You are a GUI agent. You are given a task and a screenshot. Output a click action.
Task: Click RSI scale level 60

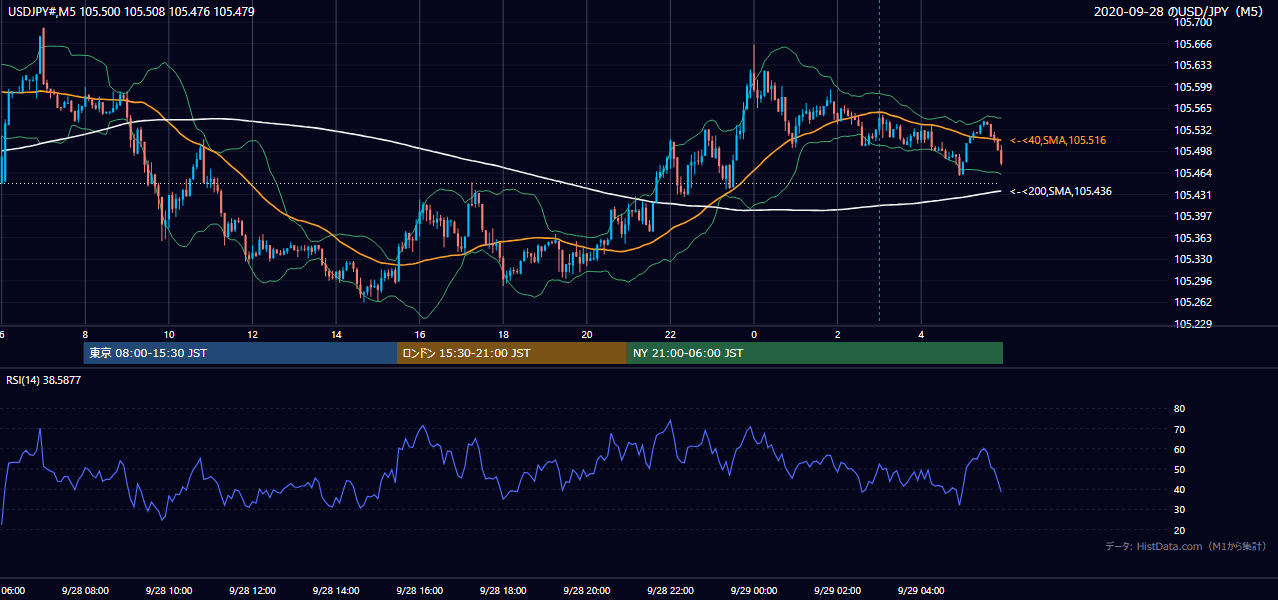1179,449
